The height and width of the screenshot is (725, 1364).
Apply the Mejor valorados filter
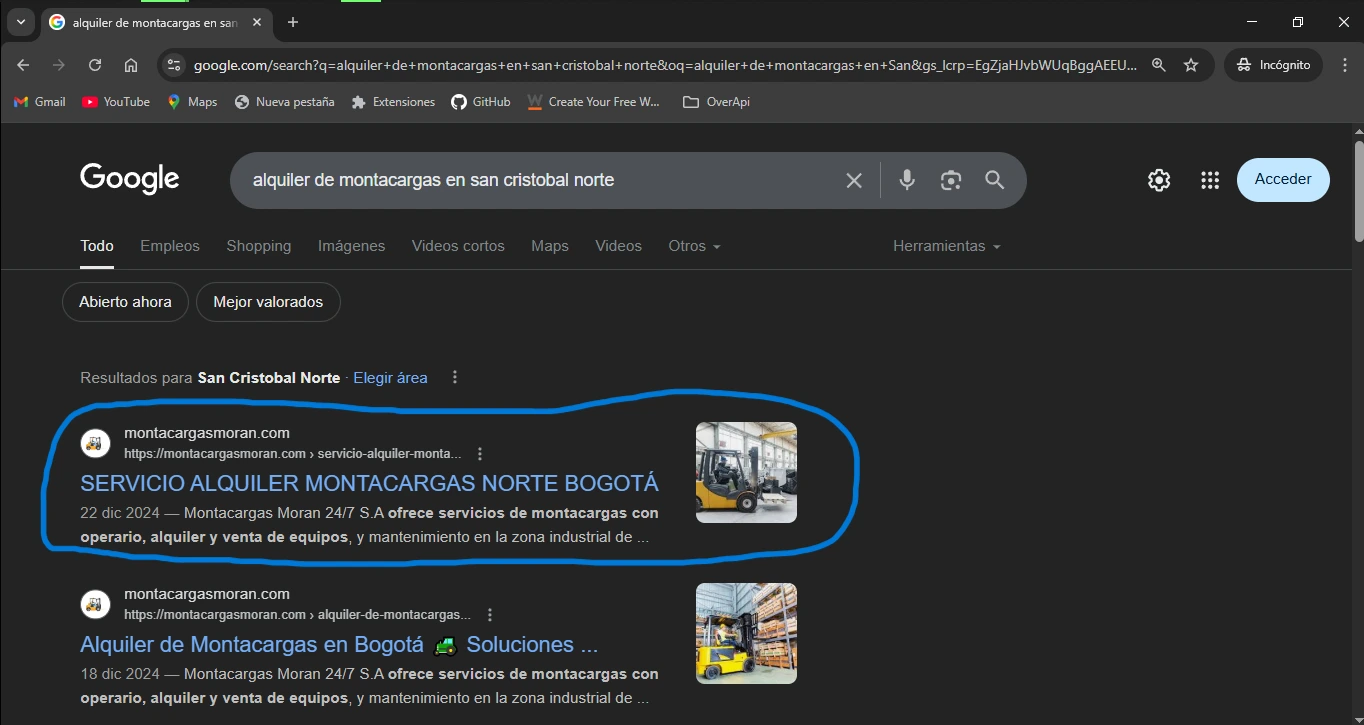pos(268,302)
